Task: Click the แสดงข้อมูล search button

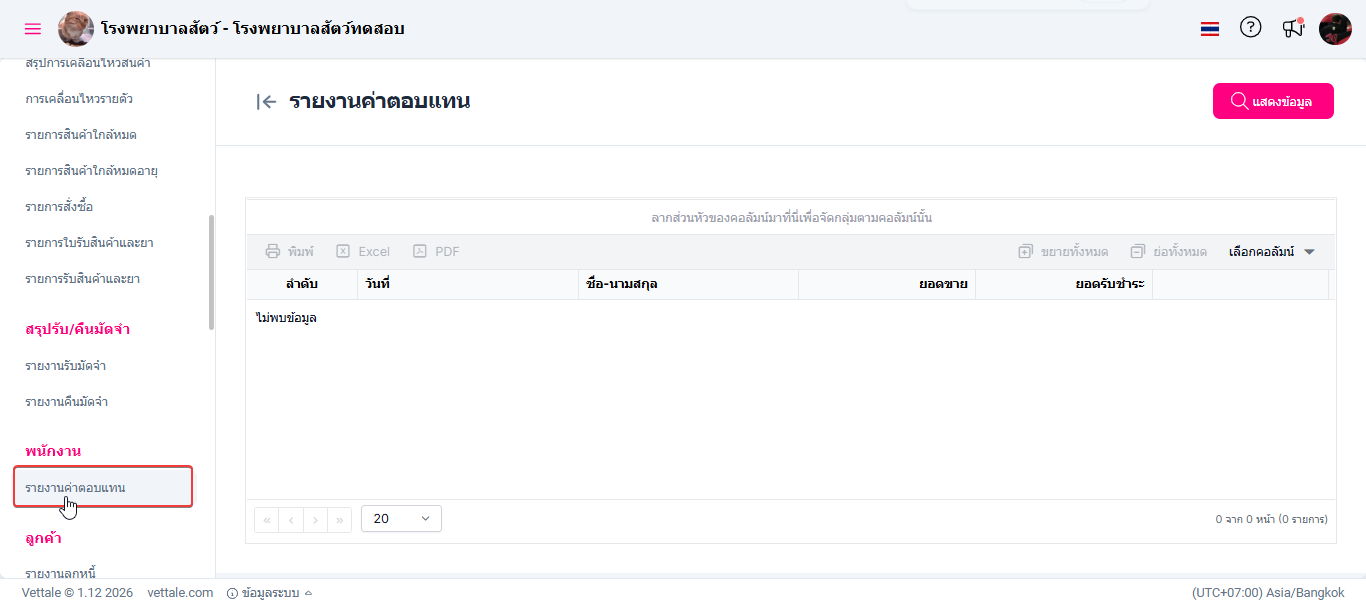Action: pos(1273,101)
